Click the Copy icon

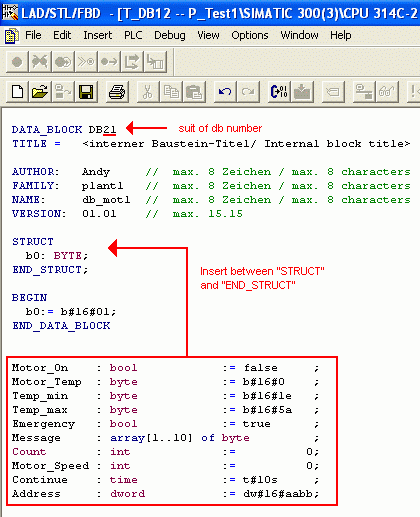pos(171,91)
